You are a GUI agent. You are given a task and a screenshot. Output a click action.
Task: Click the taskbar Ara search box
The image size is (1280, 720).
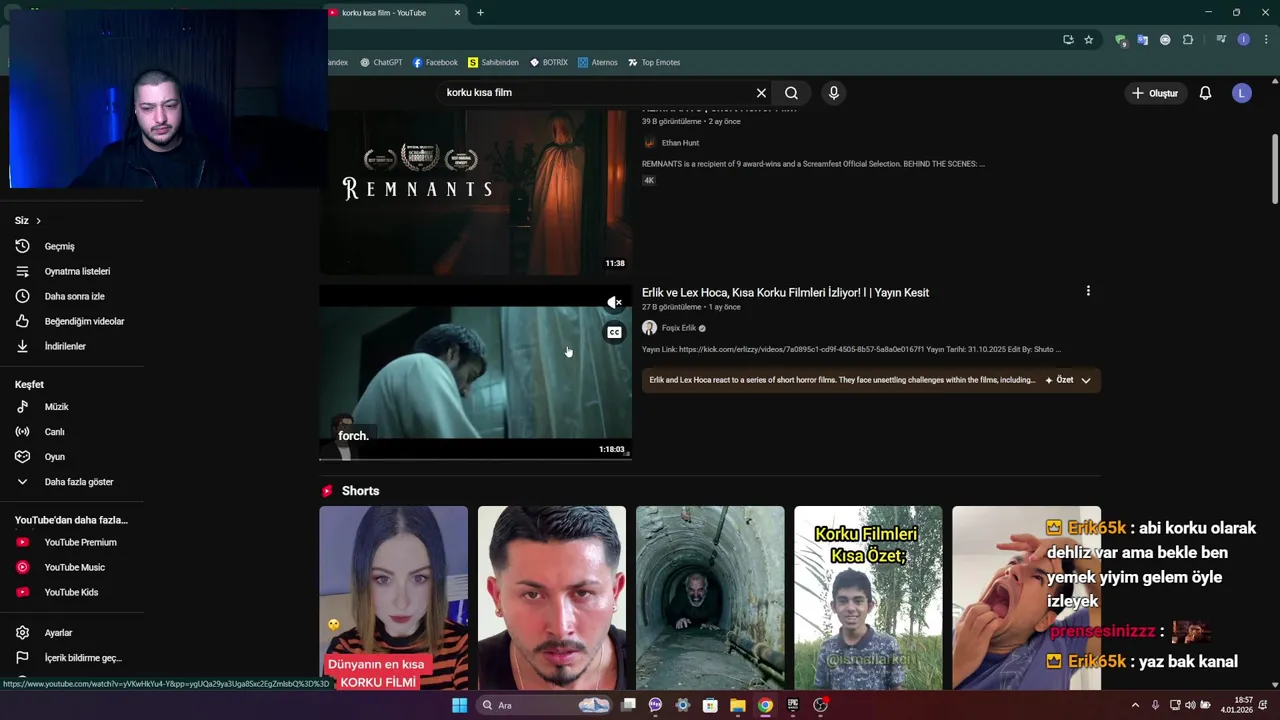545,705
